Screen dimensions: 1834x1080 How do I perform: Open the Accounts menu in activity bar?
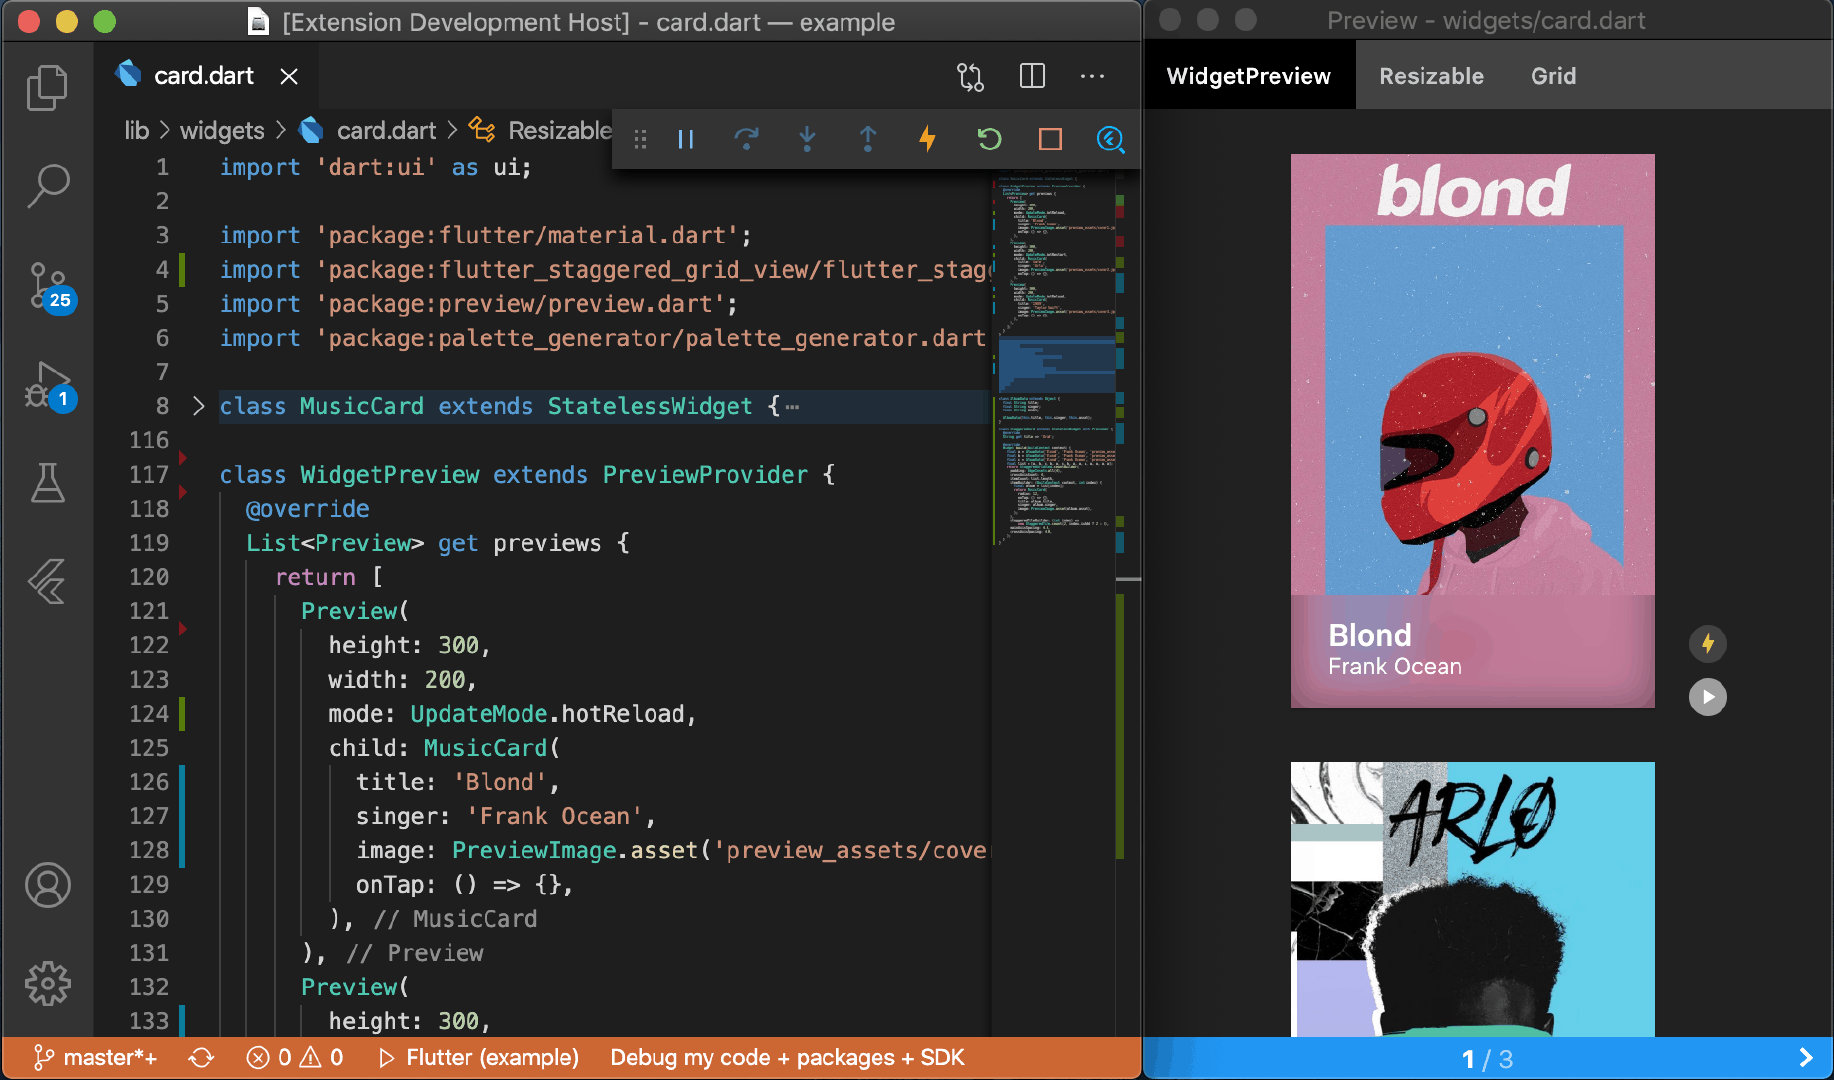[x=47, y=885]
